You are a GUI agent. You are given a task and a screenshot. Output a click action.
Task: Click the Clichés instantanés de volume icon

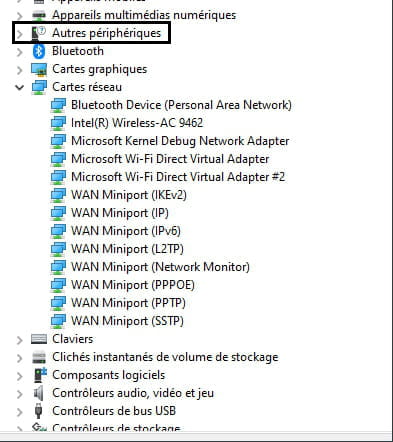click(39, 357)
